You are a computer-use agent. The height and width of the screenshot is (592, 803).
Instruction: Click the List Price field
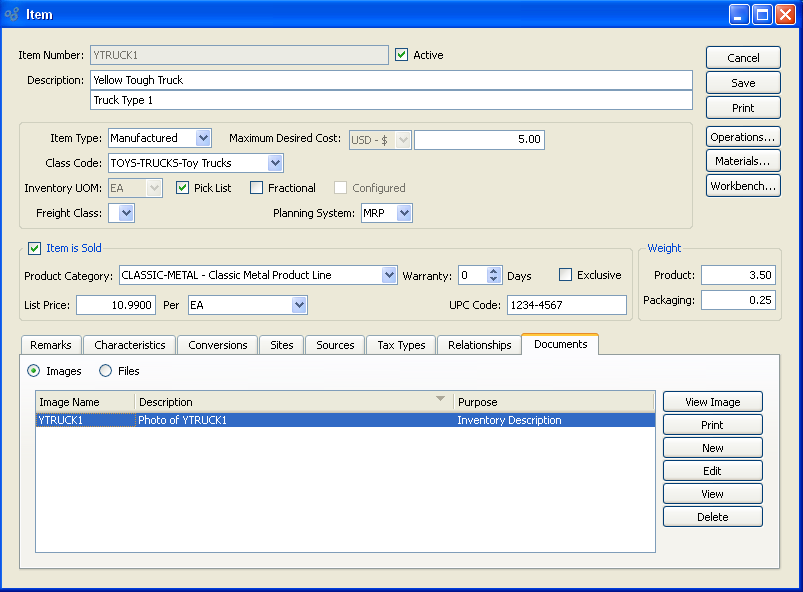pyautogui.click(x=116, y=305)
